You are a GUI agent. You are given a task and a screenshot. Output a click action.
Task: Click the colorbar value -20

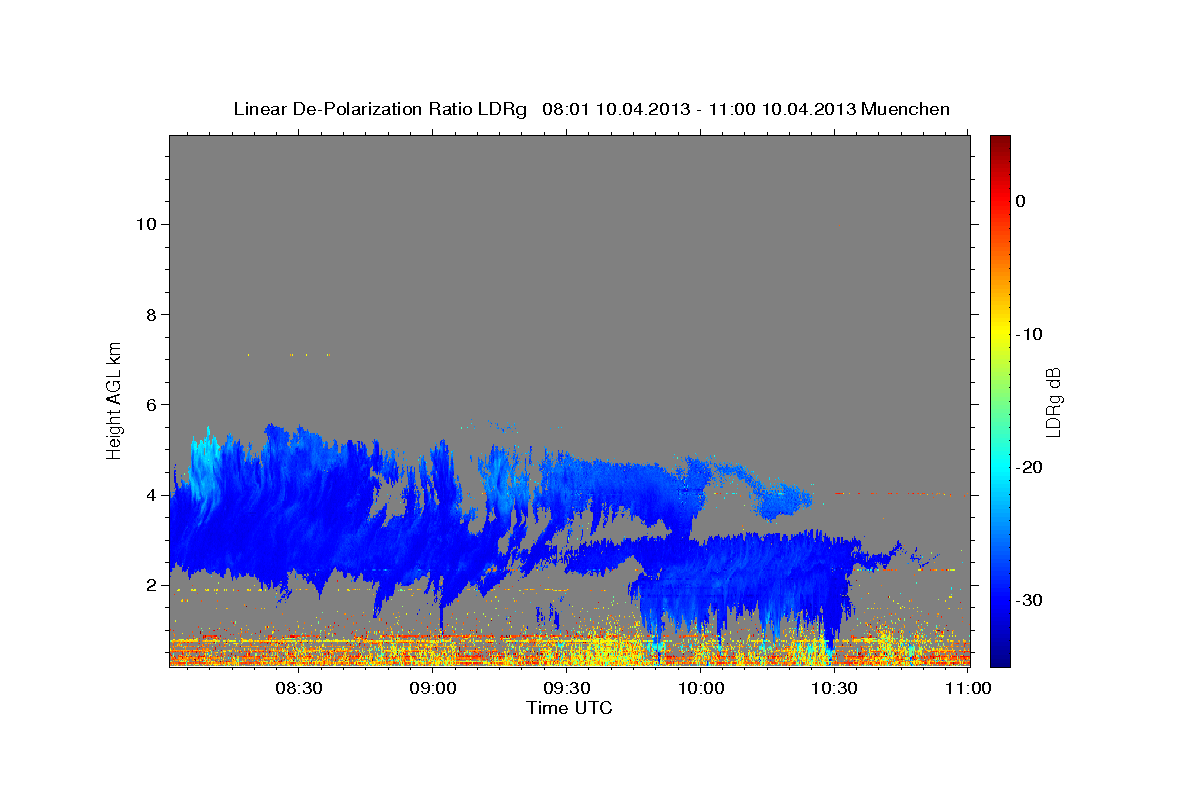pos(1029,467)
